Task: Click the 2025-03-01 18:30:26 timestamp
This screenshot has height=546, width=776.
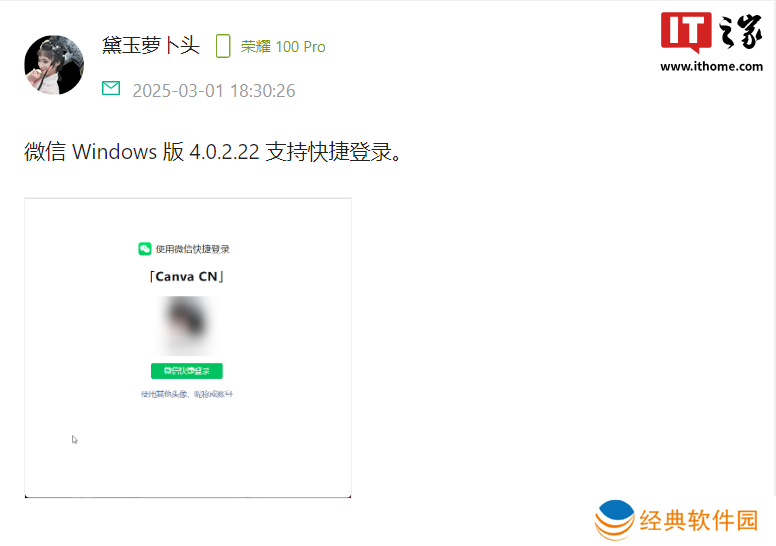Action: point(214,91)
